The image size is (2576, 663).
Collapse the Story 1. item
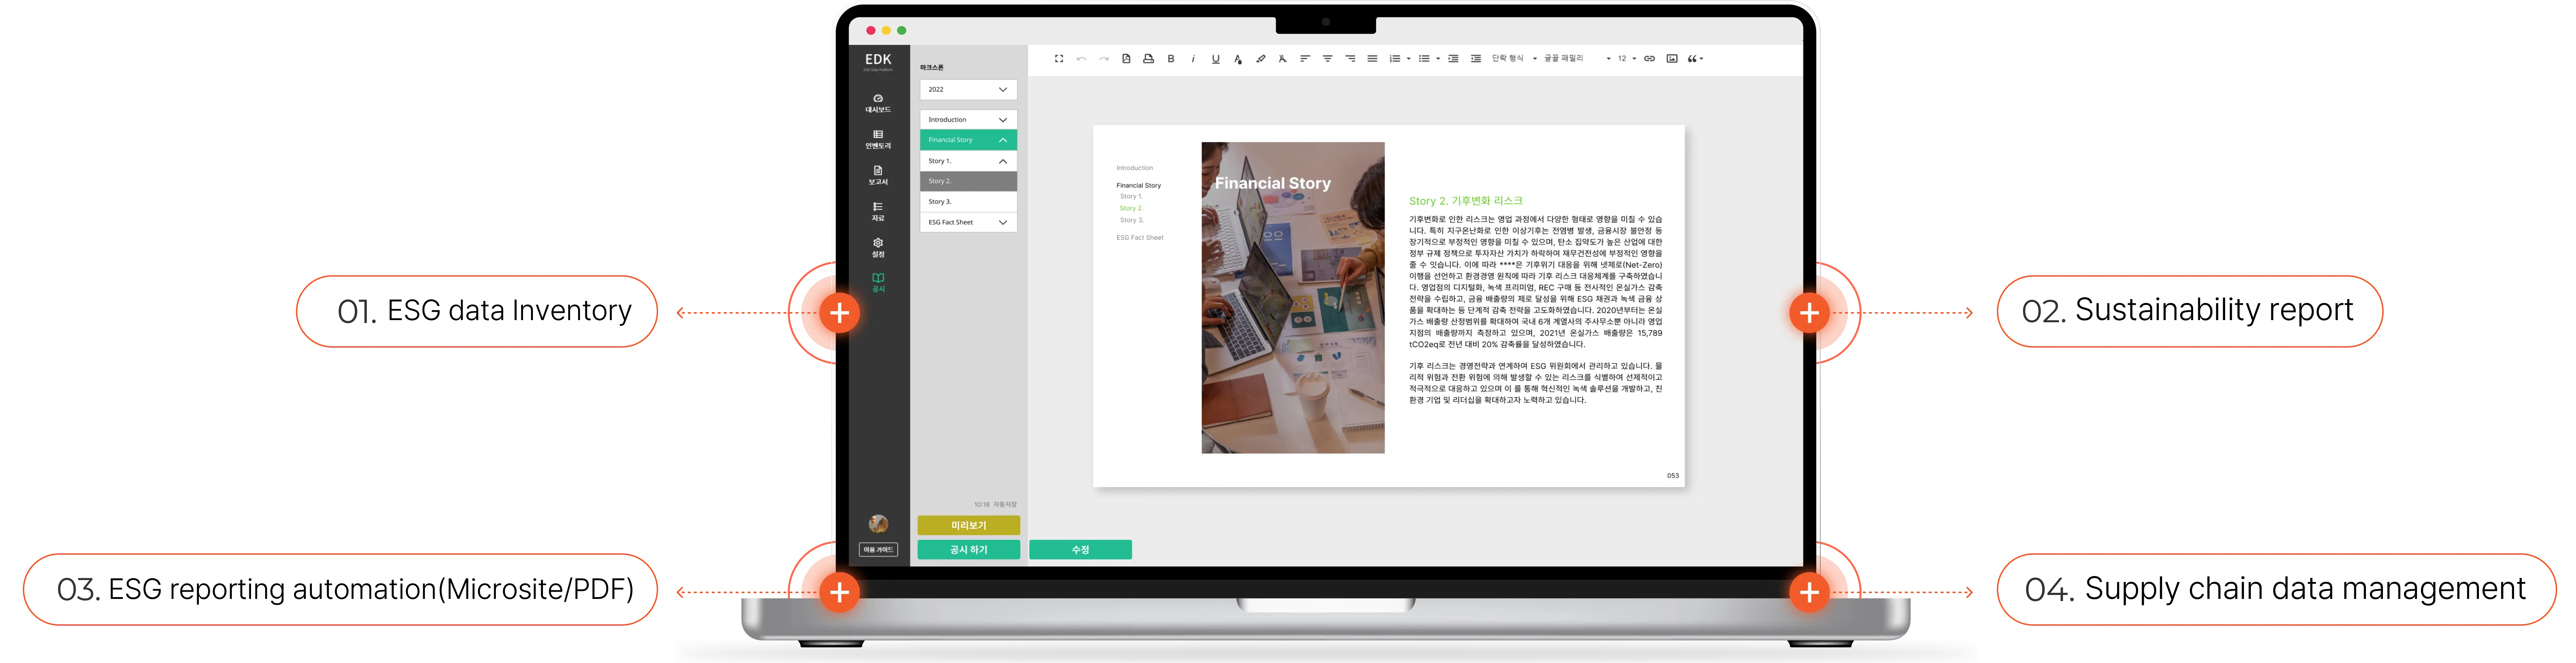(968, 161)
